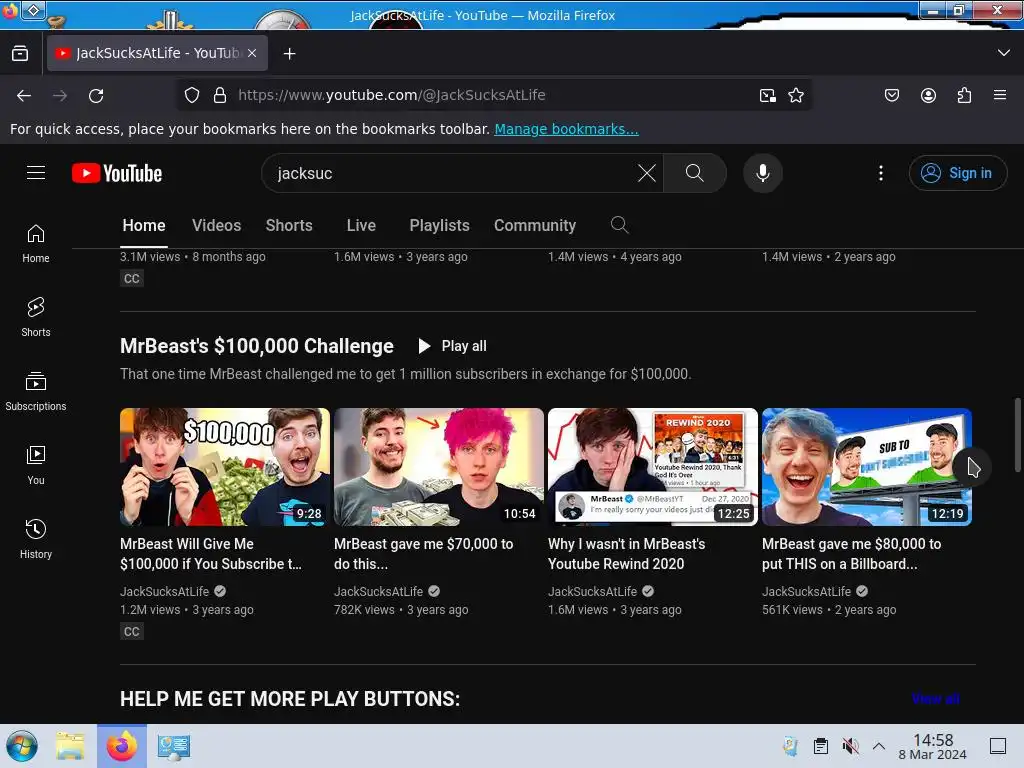The image size is (1024, 768).
Task: Open title 'Why I wasn't in MrBeast's Youtube Rewind 2020'
Action: coord(626,554)
